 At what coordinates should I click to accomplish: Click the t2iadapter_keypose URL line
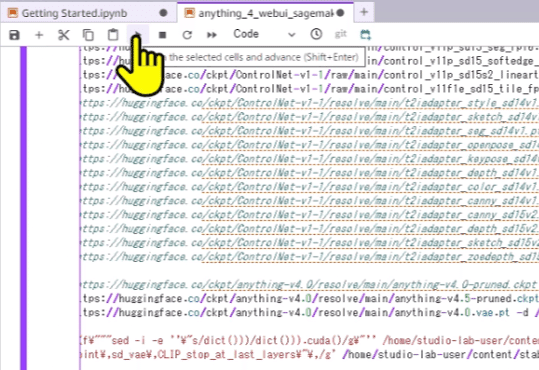[310, 159]
